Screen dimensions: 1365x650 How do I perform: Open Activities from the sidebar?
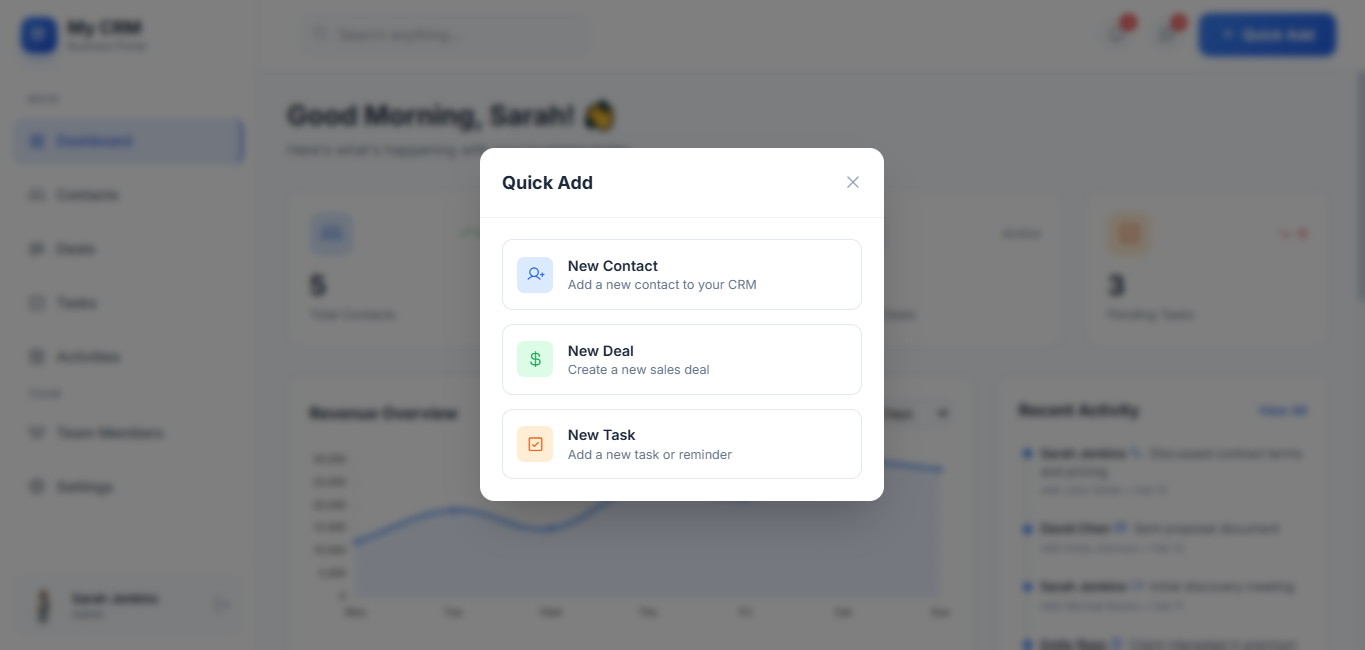(88, 357)
